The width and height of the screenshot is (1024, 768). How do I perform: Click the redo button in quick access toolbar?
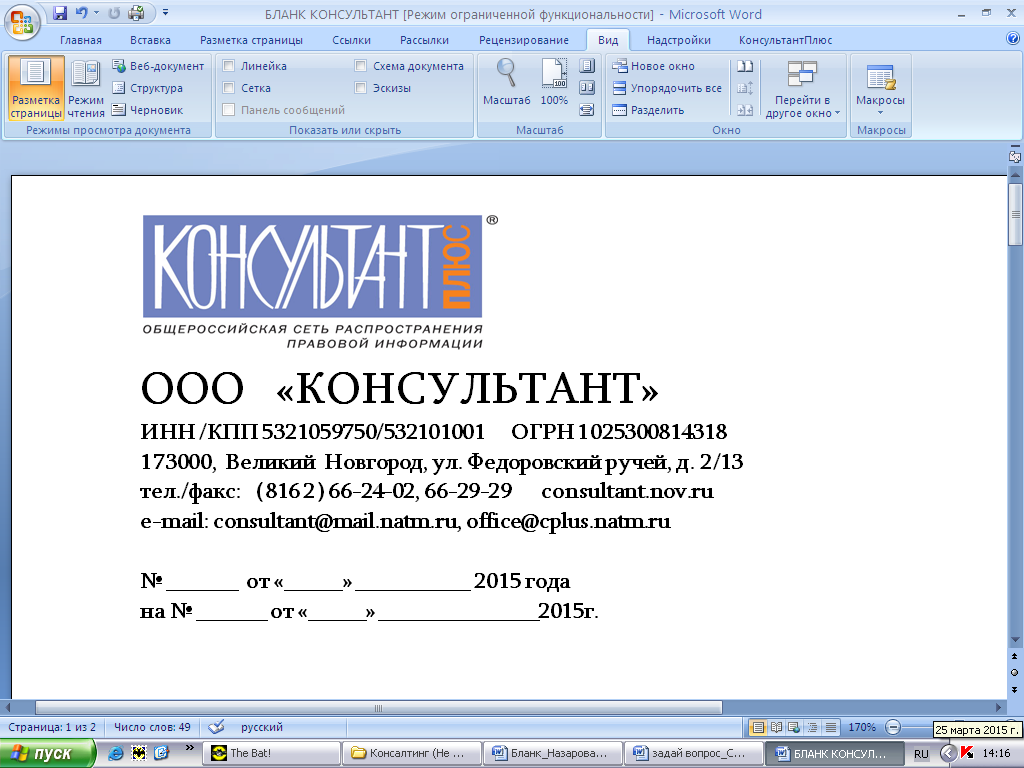coord(114,12)
